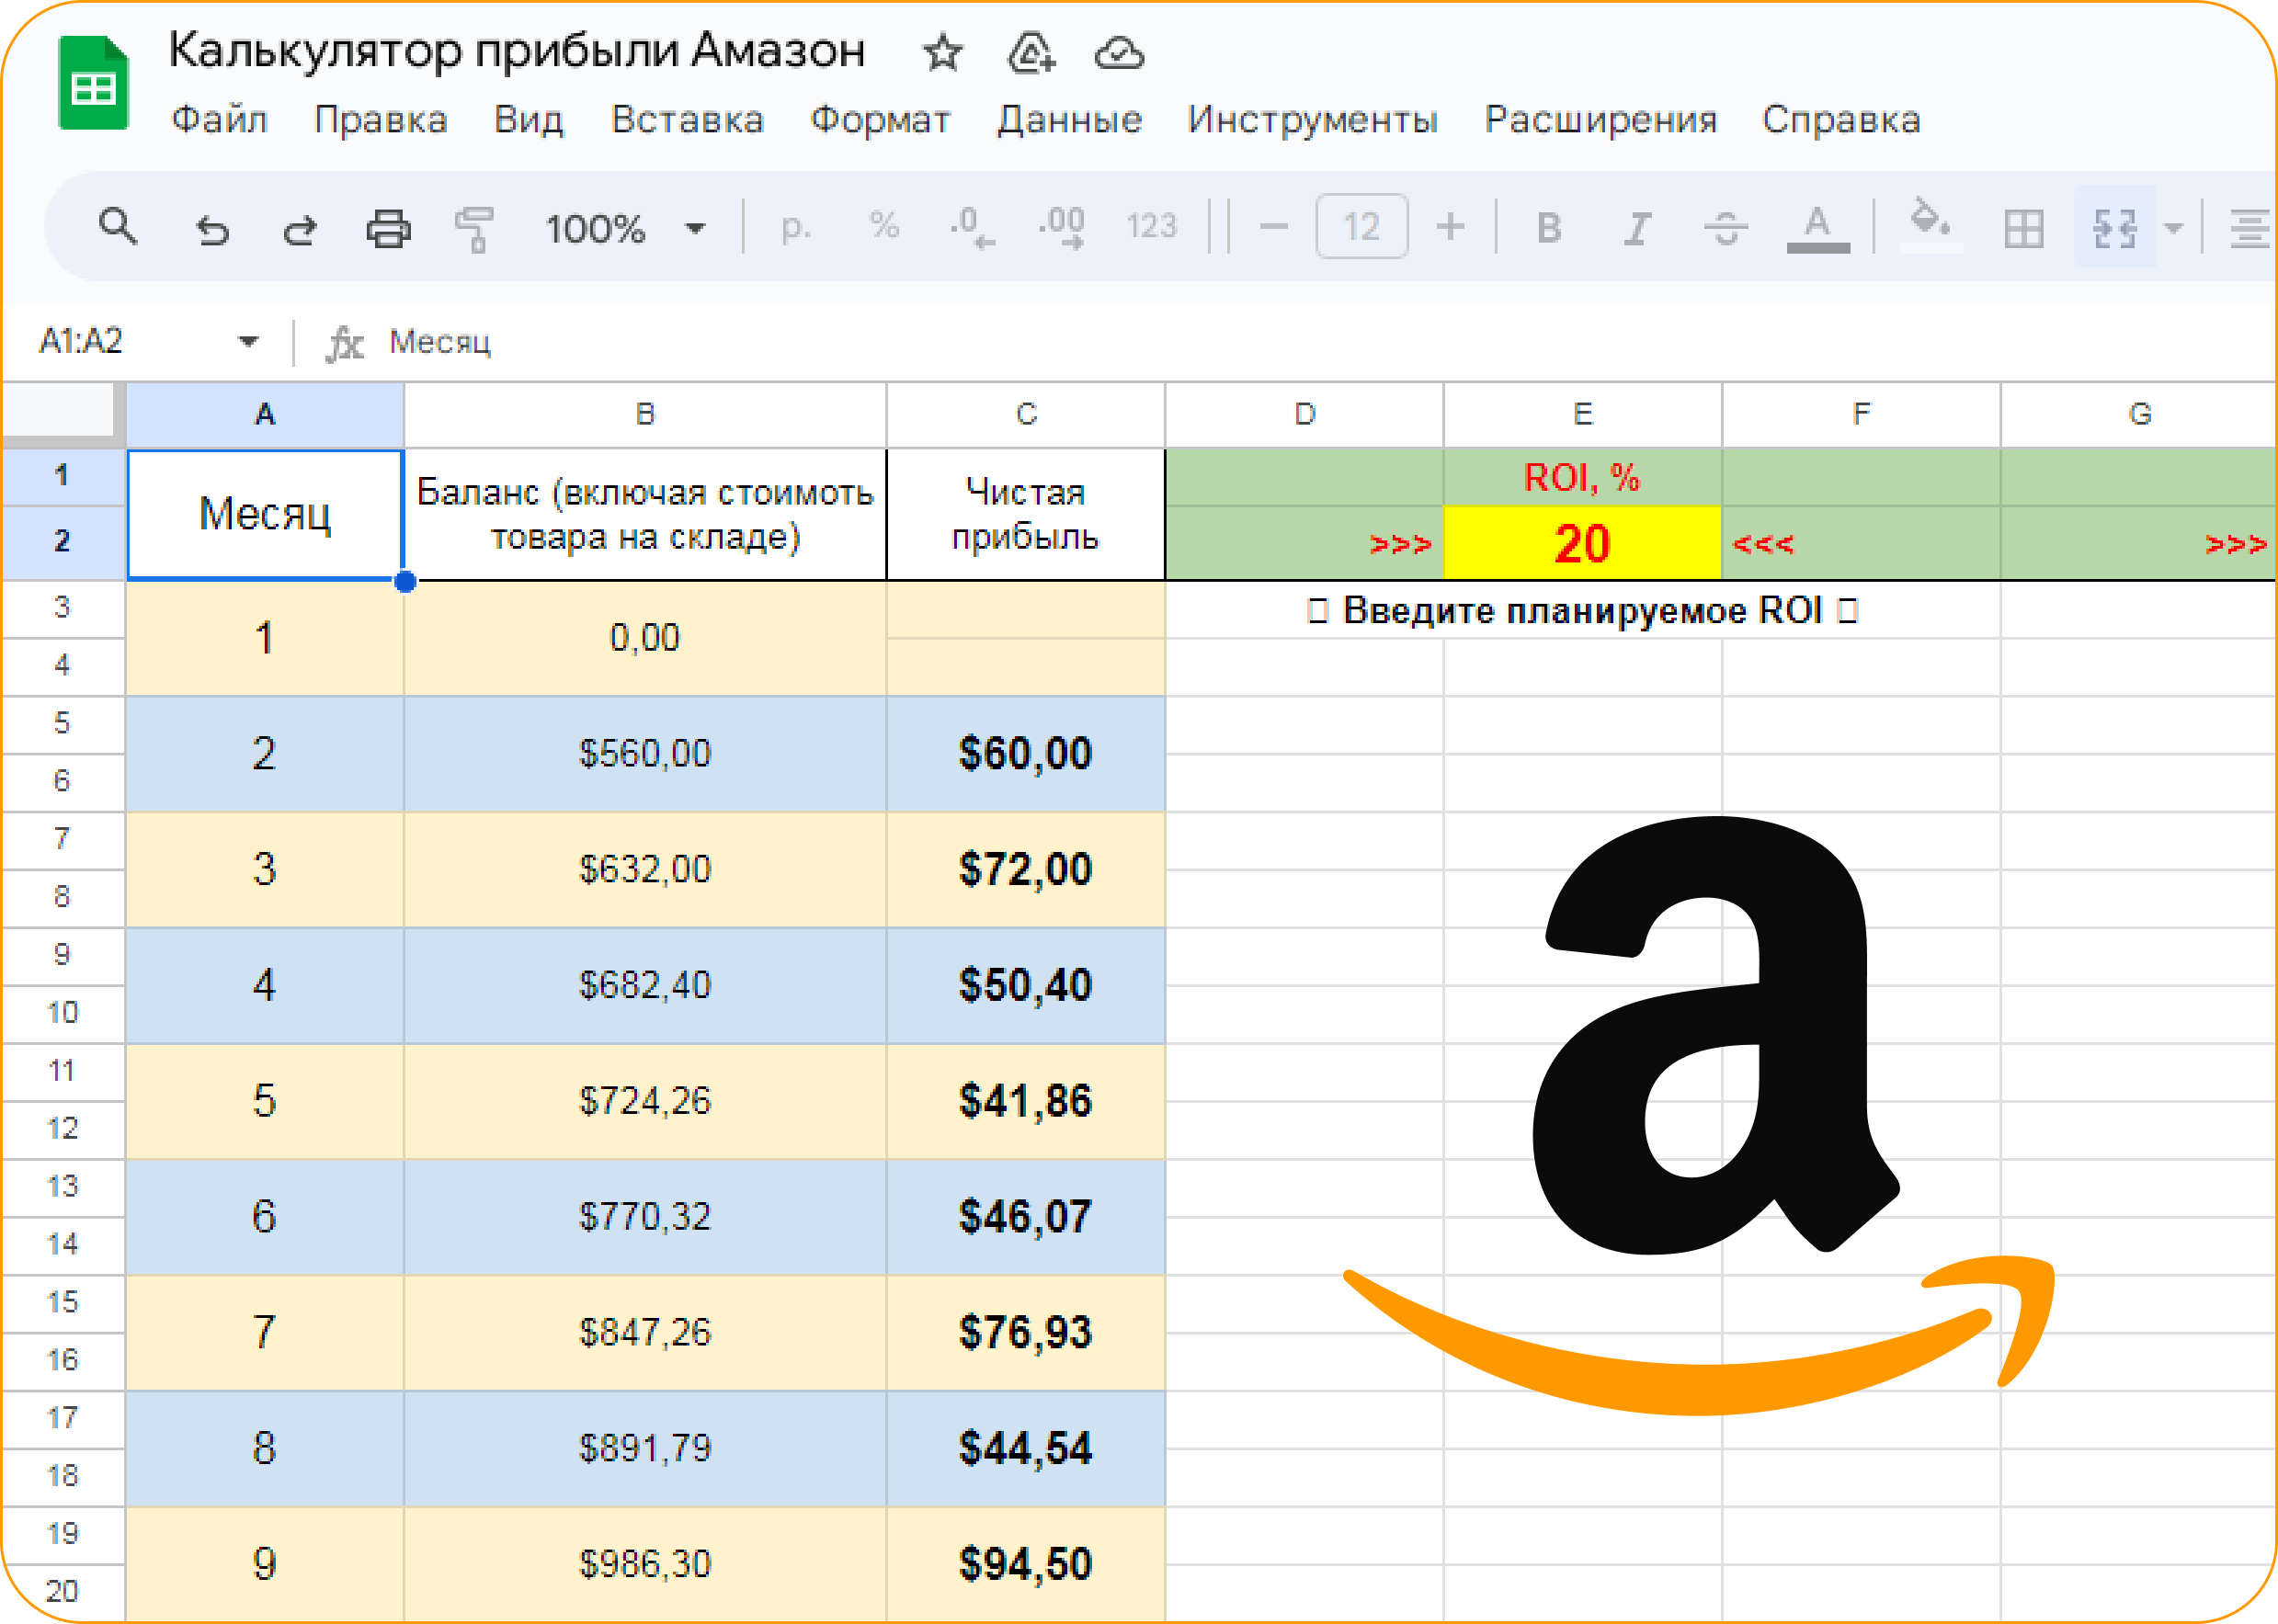Screen dimensions: 2278x1624
Task: Check the cloud save status icon
Action: pyautogui.click(x=1118, y=53)
